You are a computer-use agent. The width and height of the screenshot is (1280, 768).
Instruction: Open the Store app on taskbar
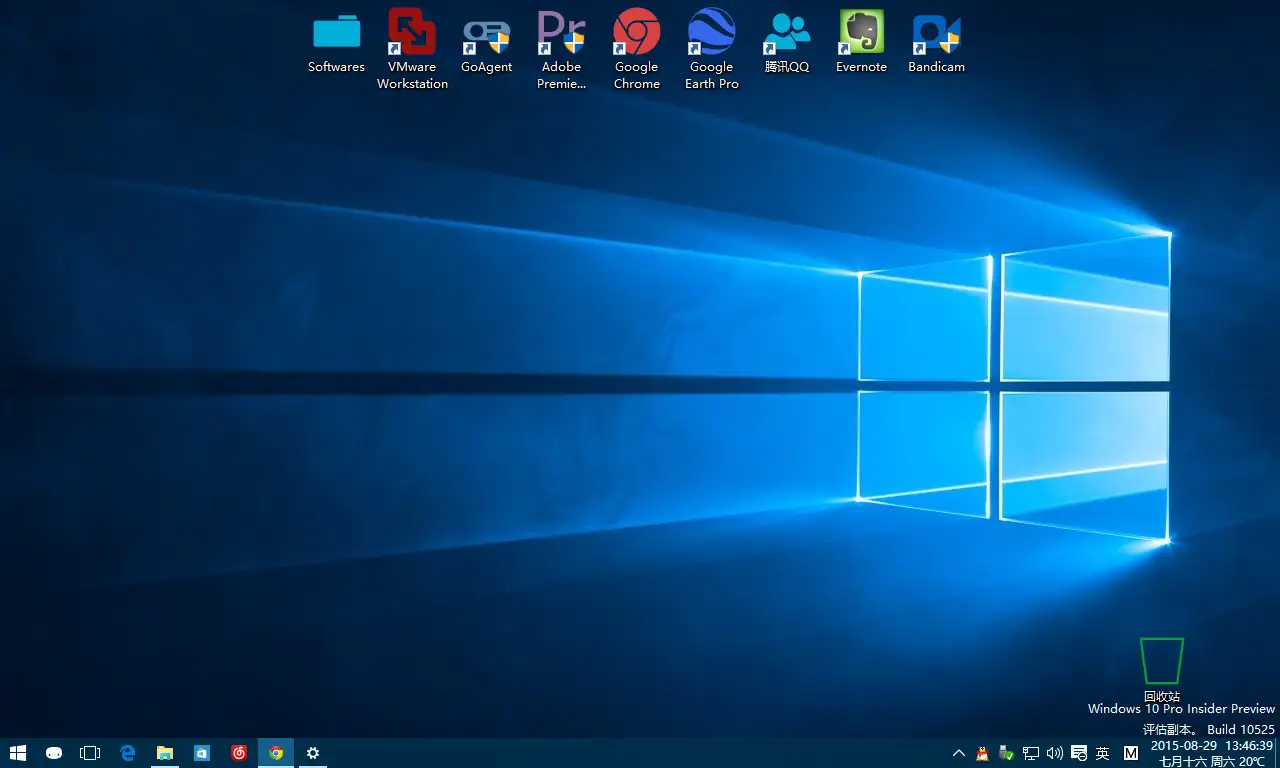202,753
